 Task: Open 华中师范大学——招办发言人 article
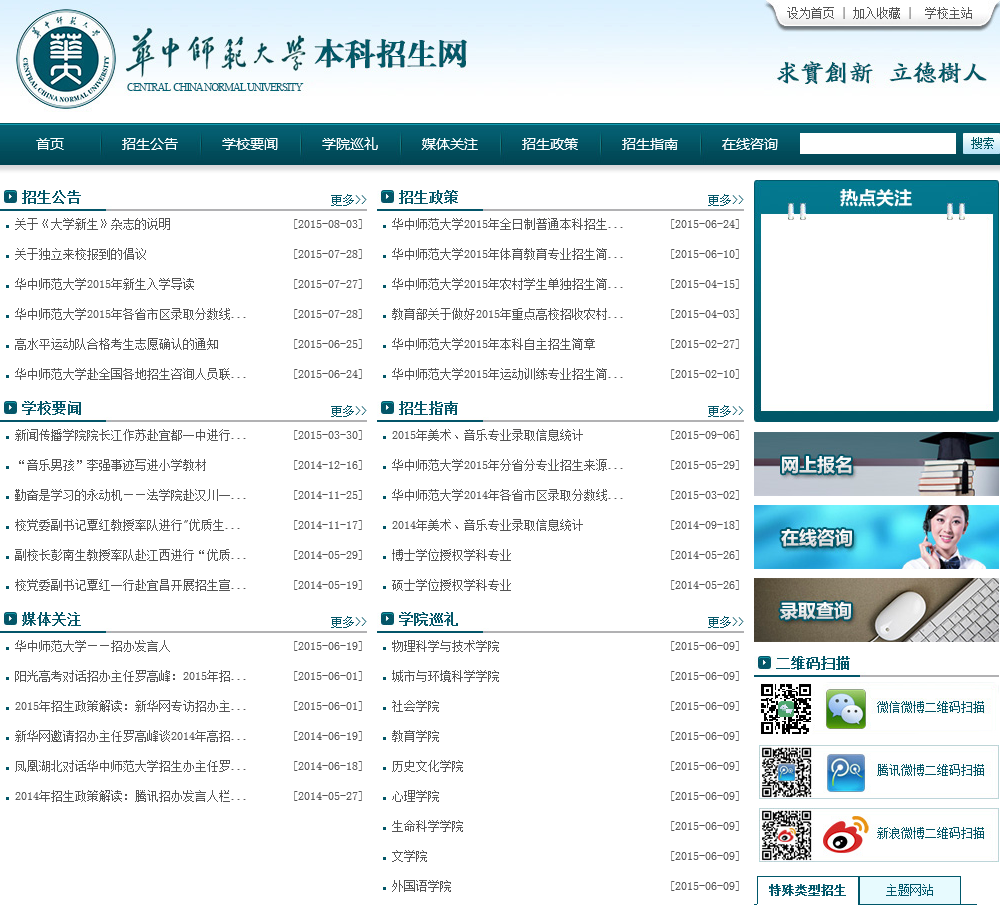(92, 647)
